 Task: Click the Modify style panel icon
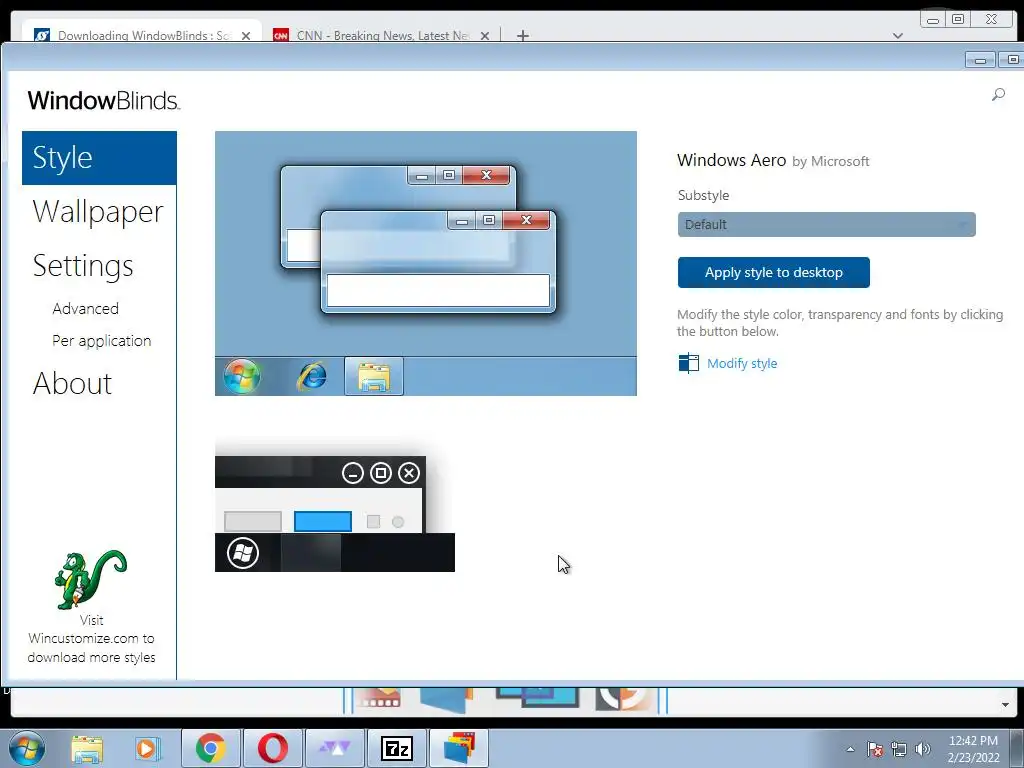pyautogui.click(x=688, y=363)
